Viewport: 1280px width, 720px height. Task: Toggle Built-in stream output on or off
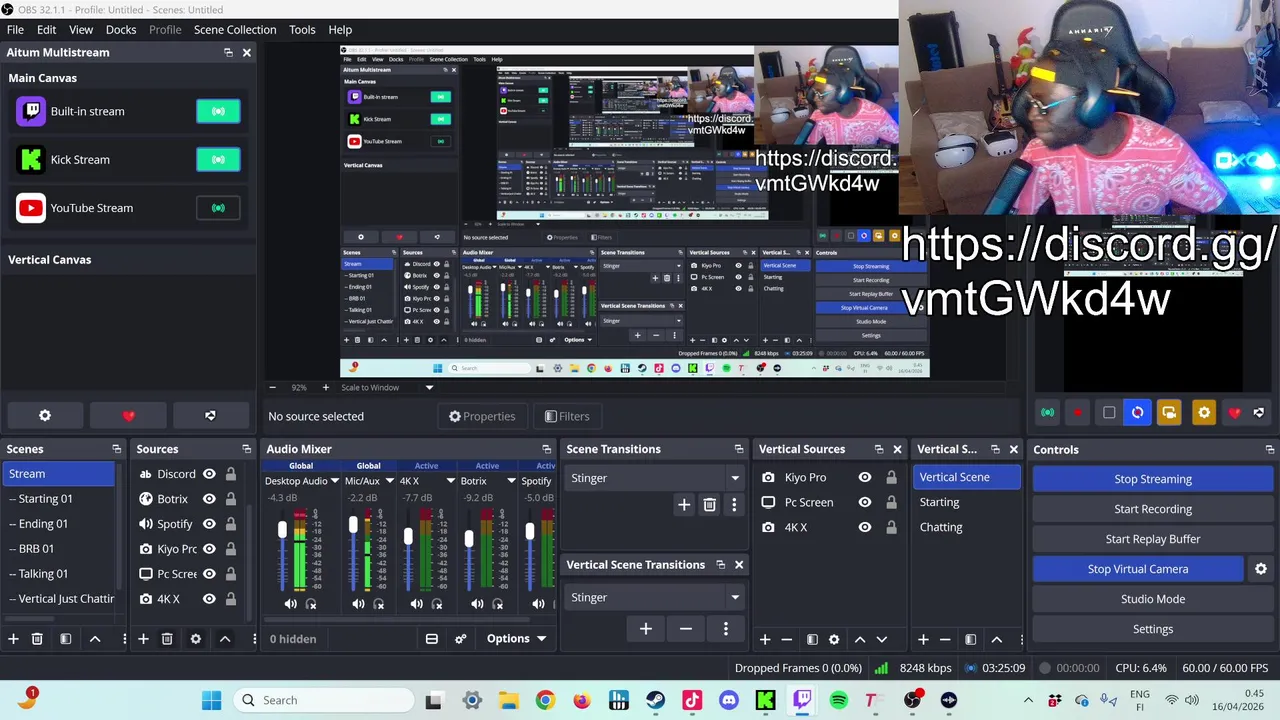point(218,111)
